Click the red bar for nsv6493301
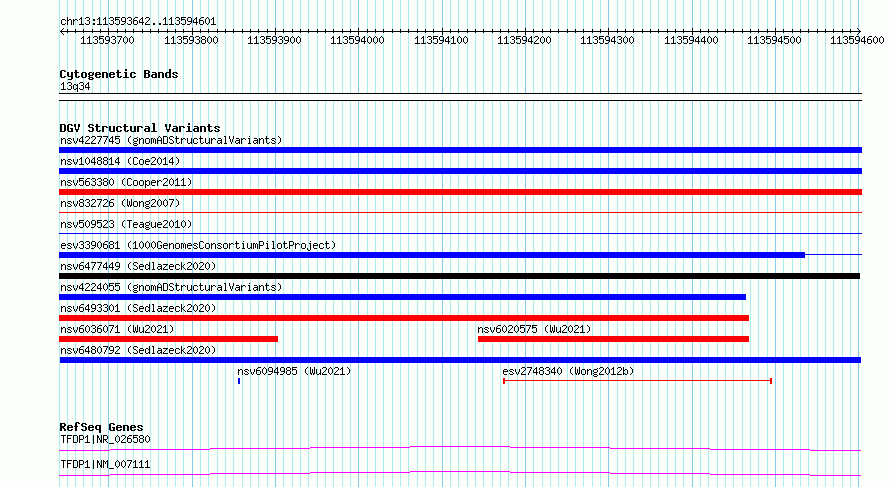 point(404,318)
